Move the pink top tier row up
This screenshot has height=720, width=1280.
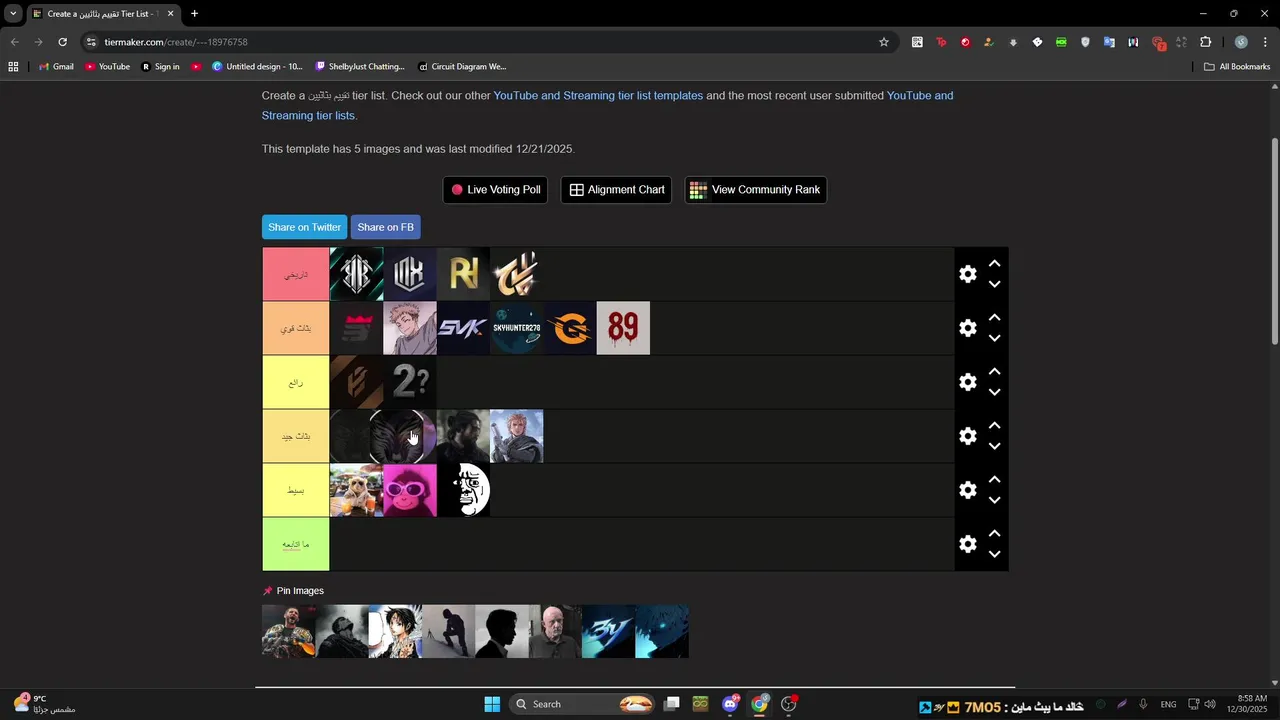pos(994,264)
